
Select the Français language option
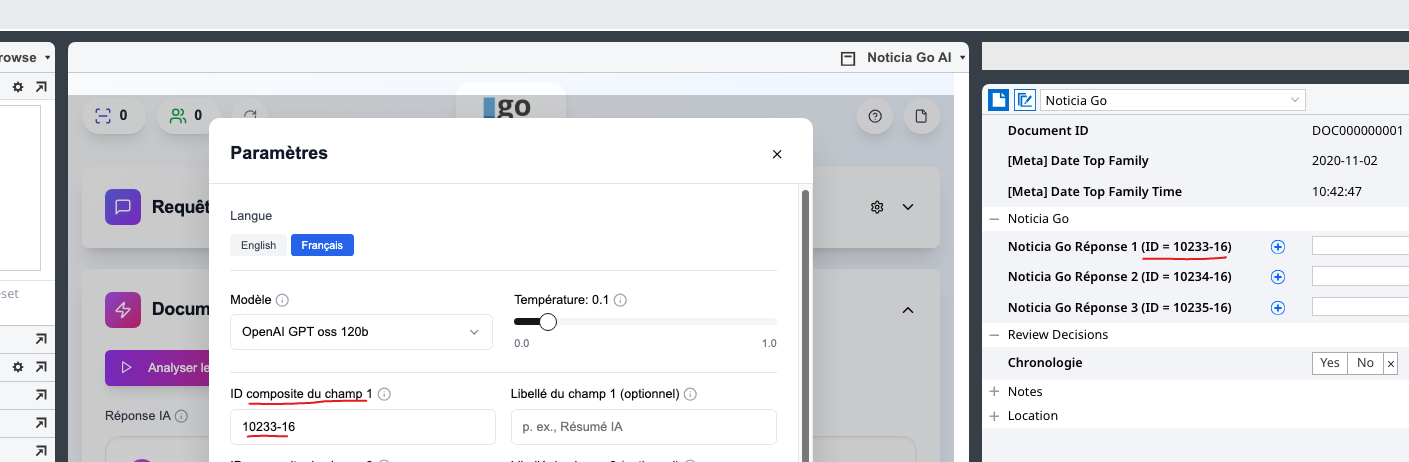pos(322,245)
